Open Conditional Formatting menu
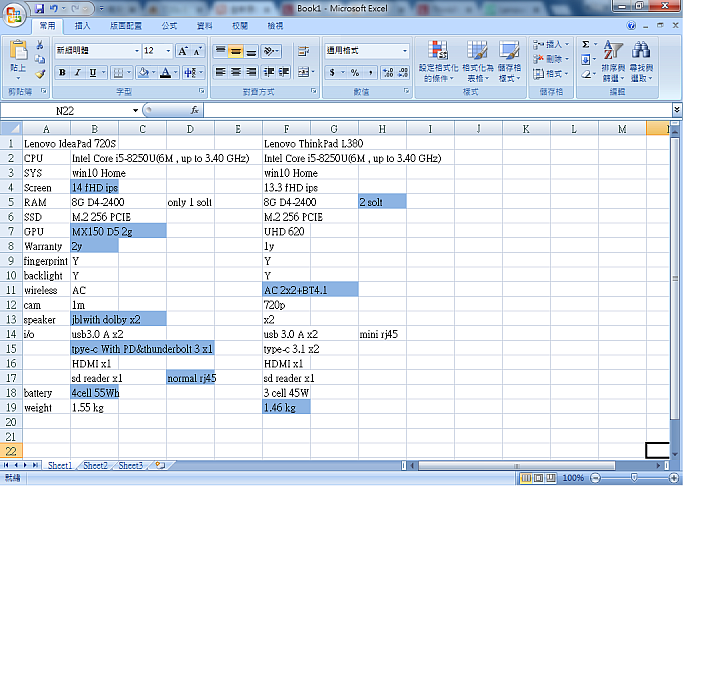This screenshot has width=720, height=678. [438, 62]
